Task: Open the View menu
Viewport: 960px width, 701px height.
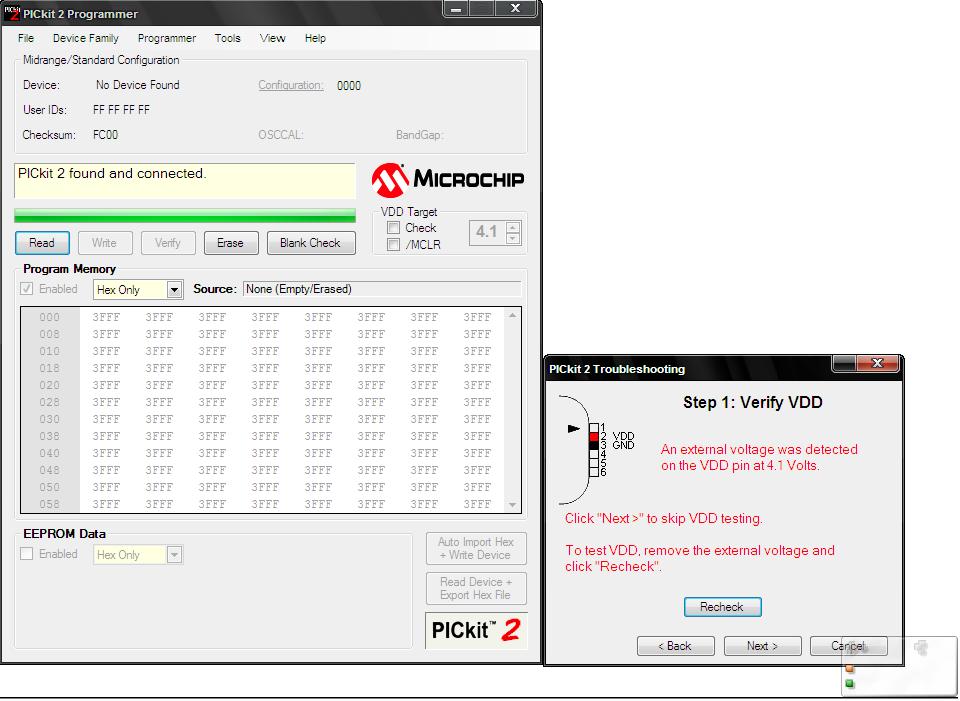Action: pos(272,38)
